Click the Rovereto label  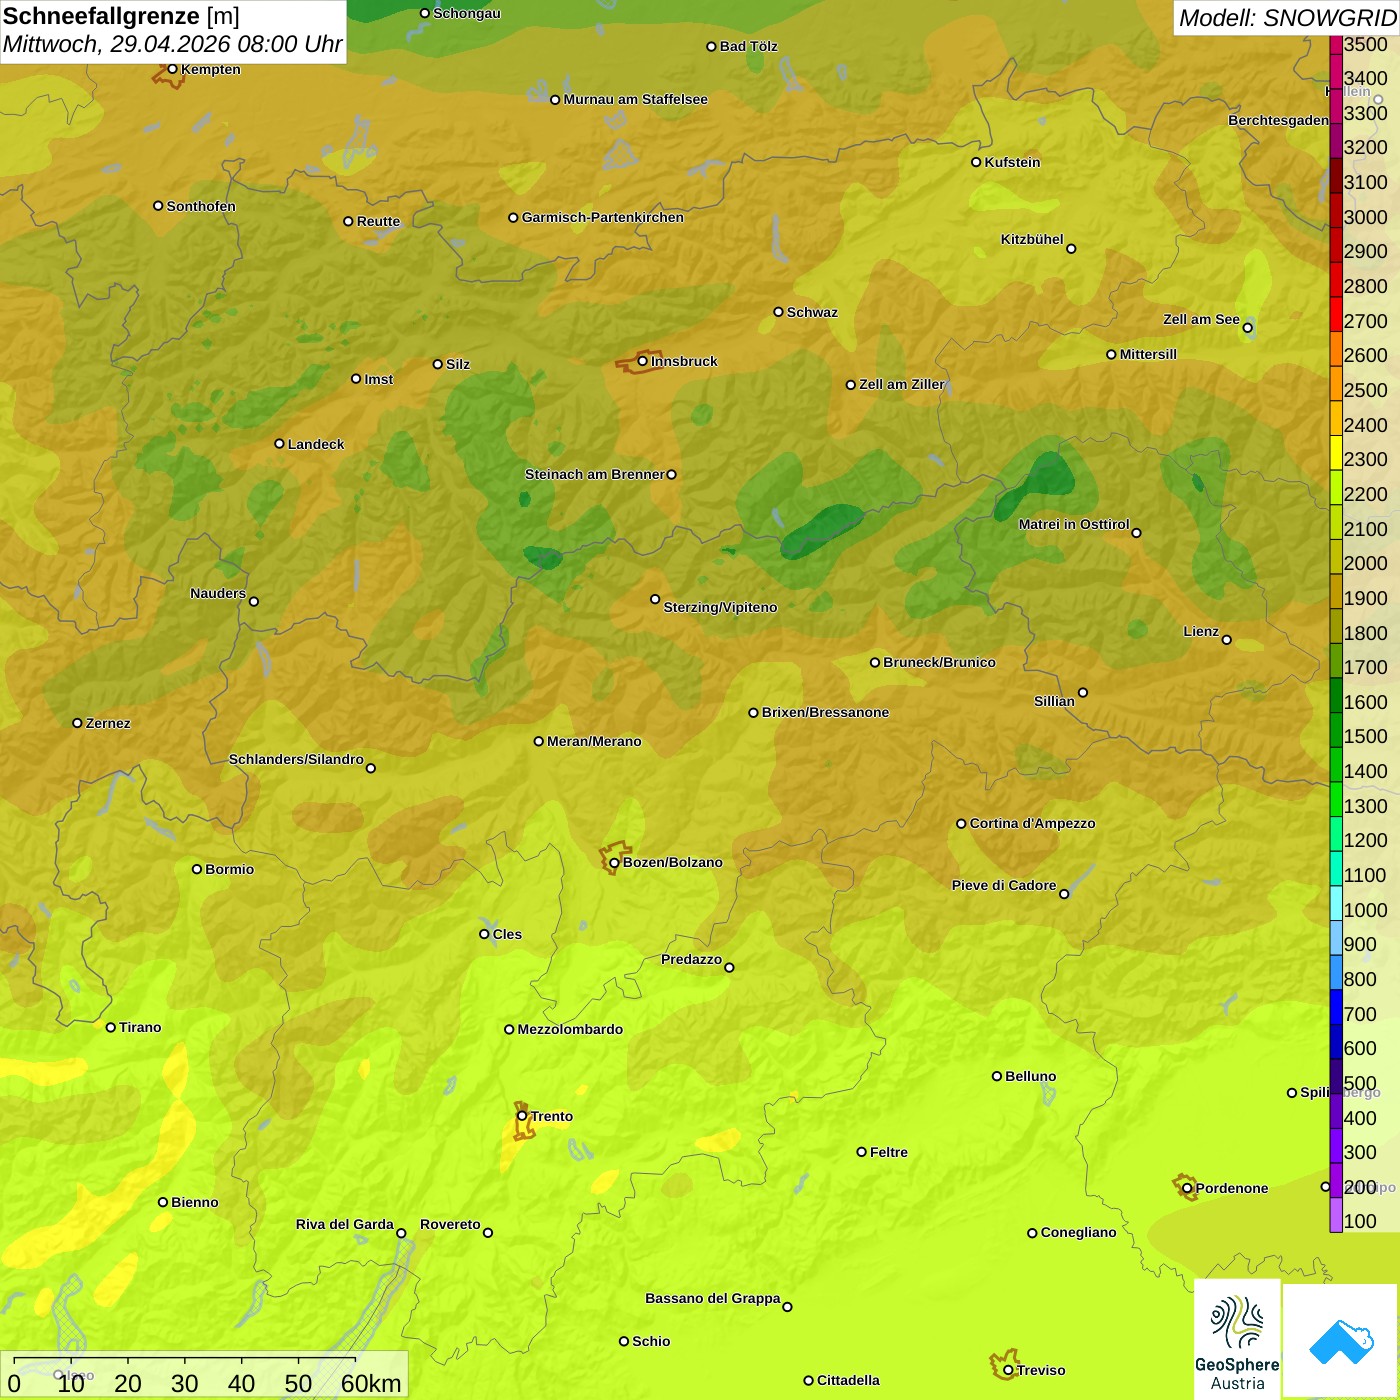click(x=450, y=1224)
